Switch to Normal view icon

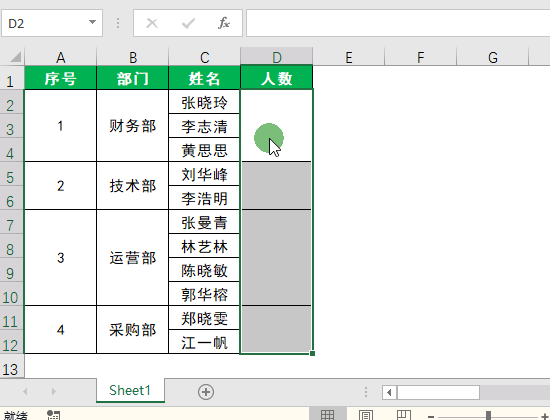328,415
